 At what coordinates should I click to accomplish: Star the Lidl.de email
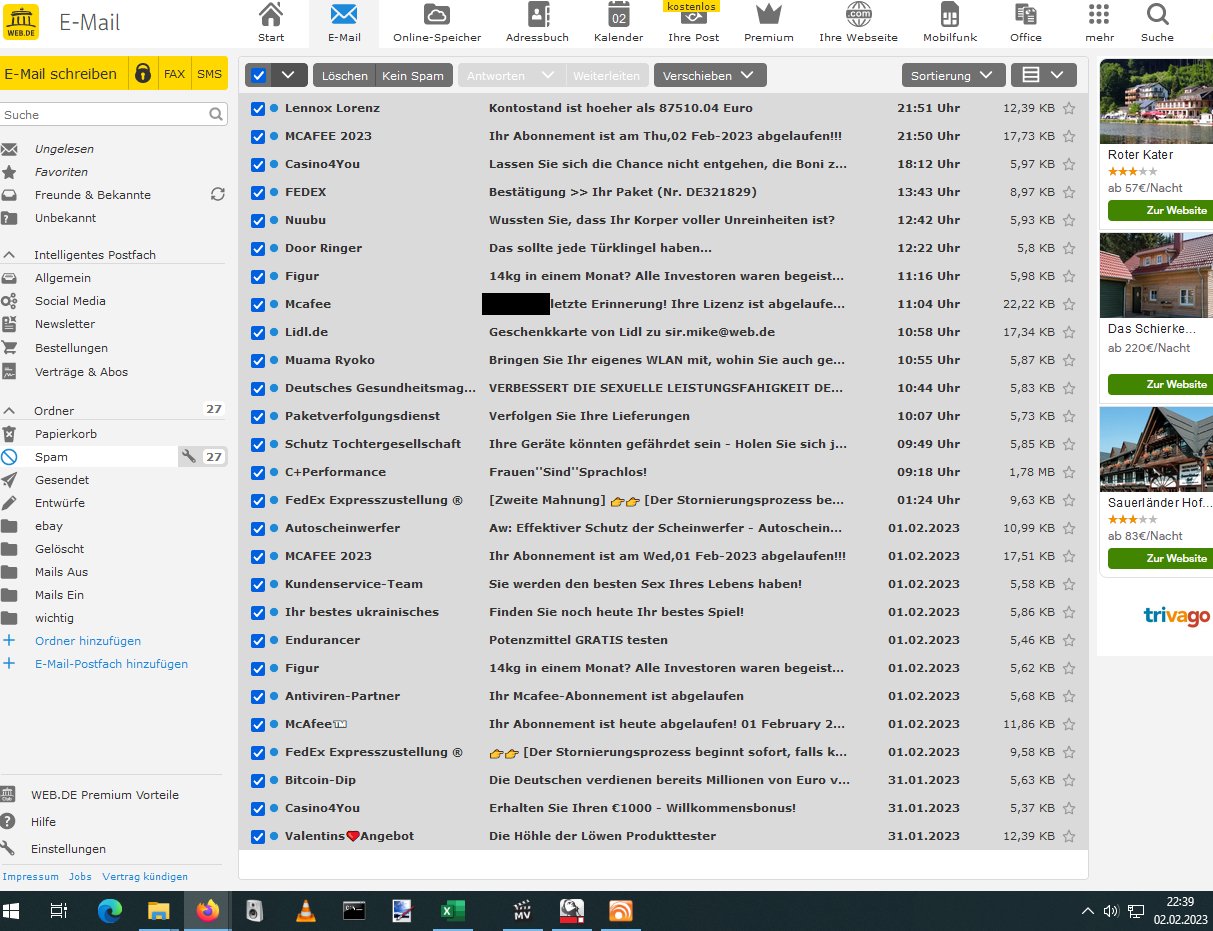(x=1069, y=332)
